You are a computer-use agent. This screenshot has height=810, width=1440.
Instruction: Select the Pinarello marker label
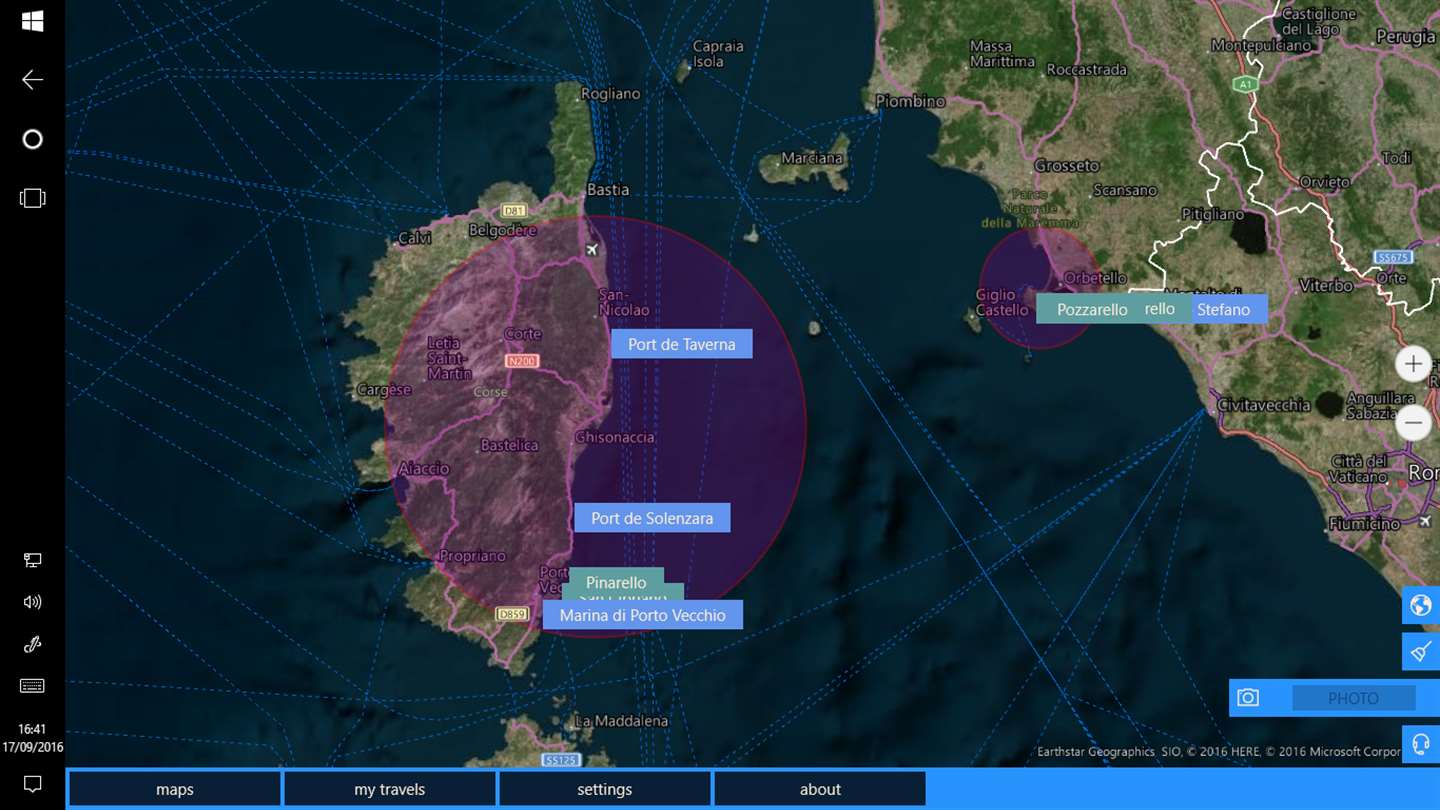pyautogui.click(x=616, y=580)
